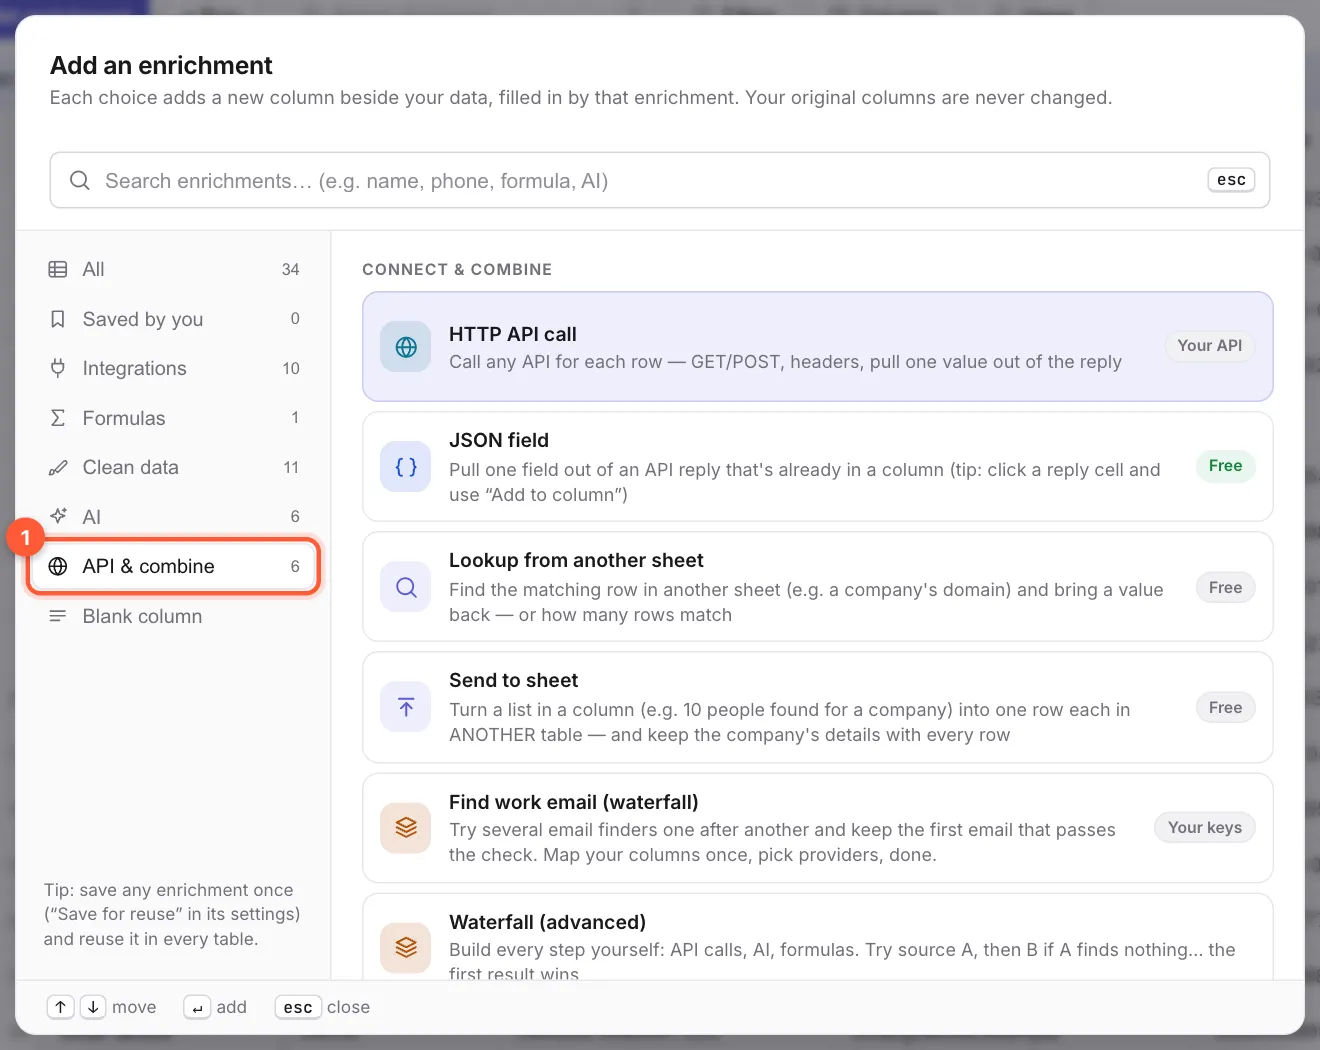The width and height of the screenshot is (1320, 1050).
Task: Add the HTTP API call enrichment
Action: [818, 347]
